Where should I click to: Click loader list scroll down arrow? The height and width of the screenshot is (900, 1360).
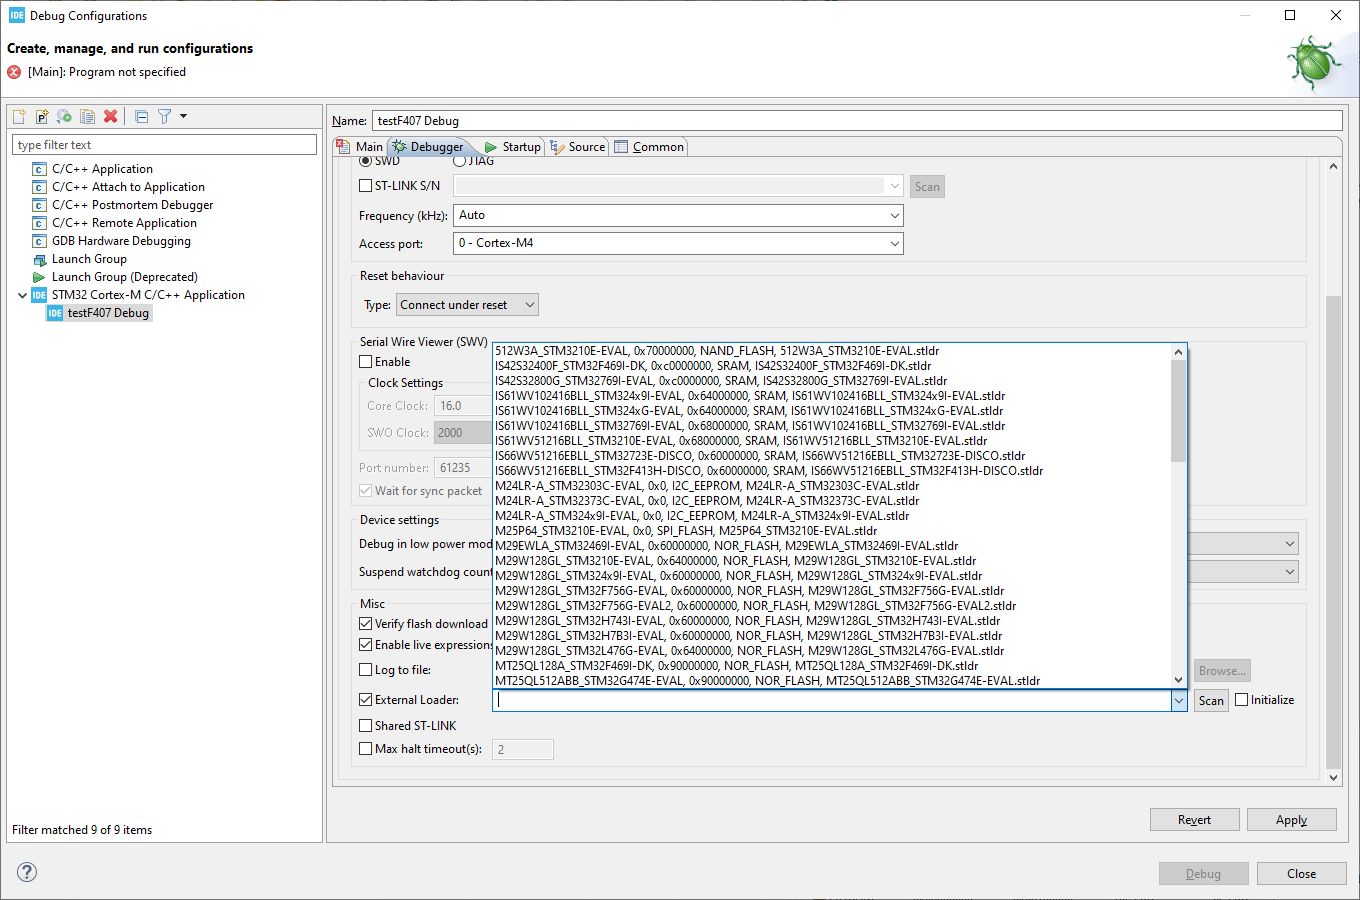click(x=1178, y=680)
